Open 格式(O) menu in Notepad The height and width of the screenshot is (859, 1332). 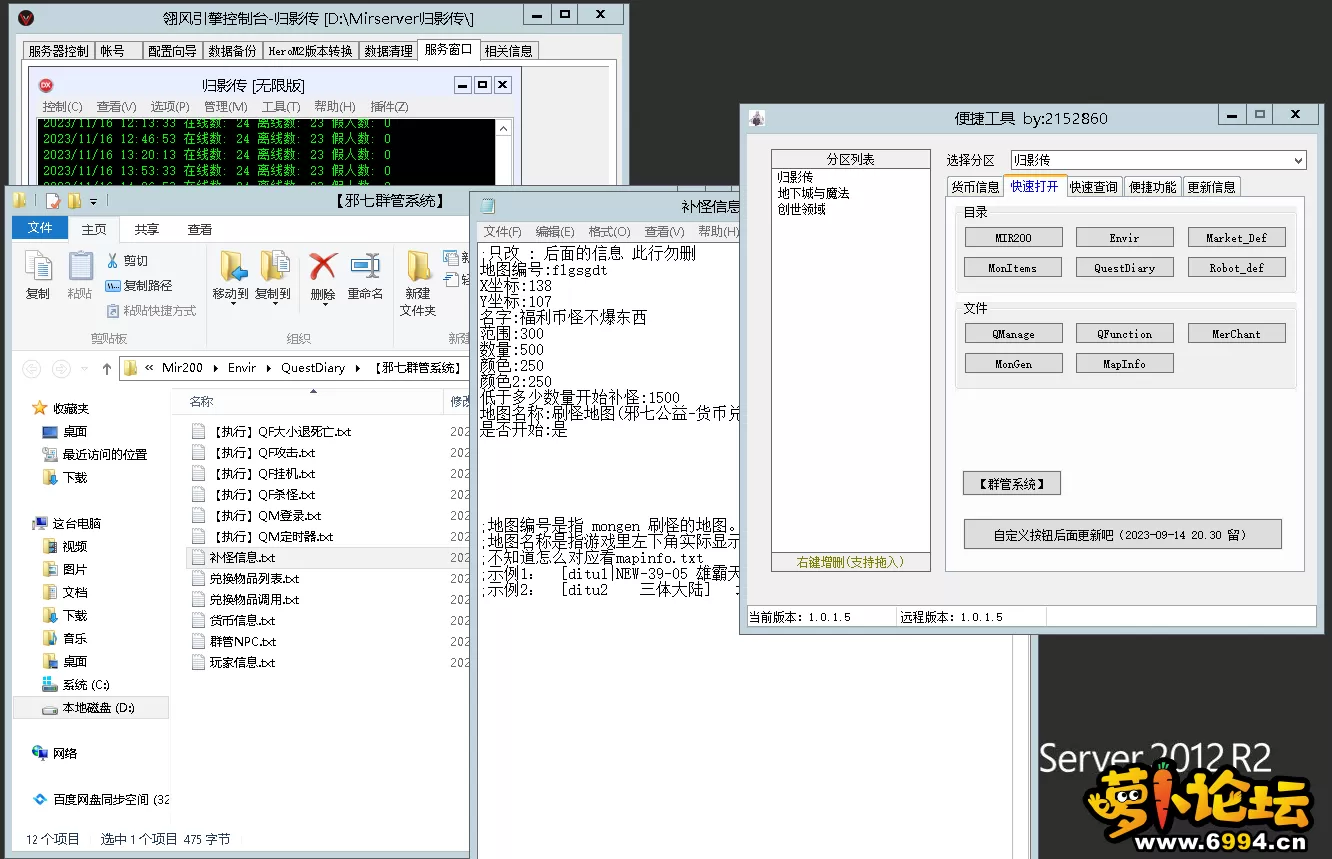click(609, 232)
